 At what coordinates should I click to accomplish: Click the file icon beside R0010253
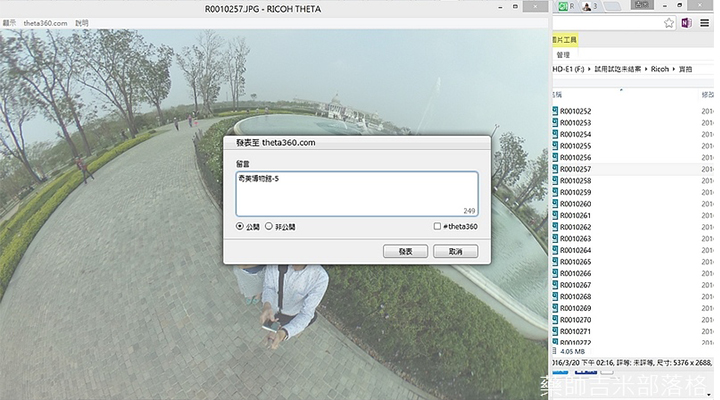pyautogui.click(x=555, y=123)
